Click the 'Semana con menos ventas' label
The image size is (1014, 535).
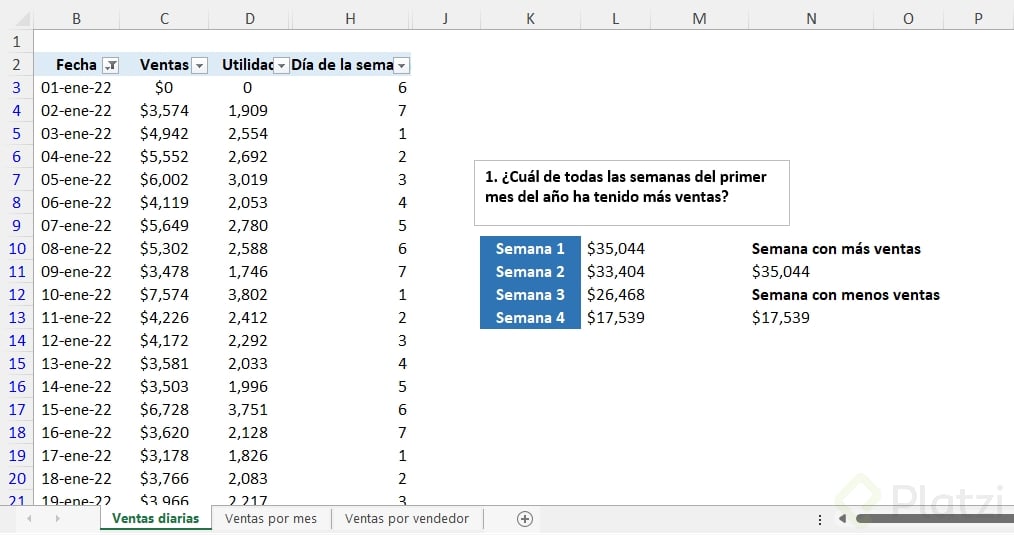pyautogui.click(x=845, y=294)
